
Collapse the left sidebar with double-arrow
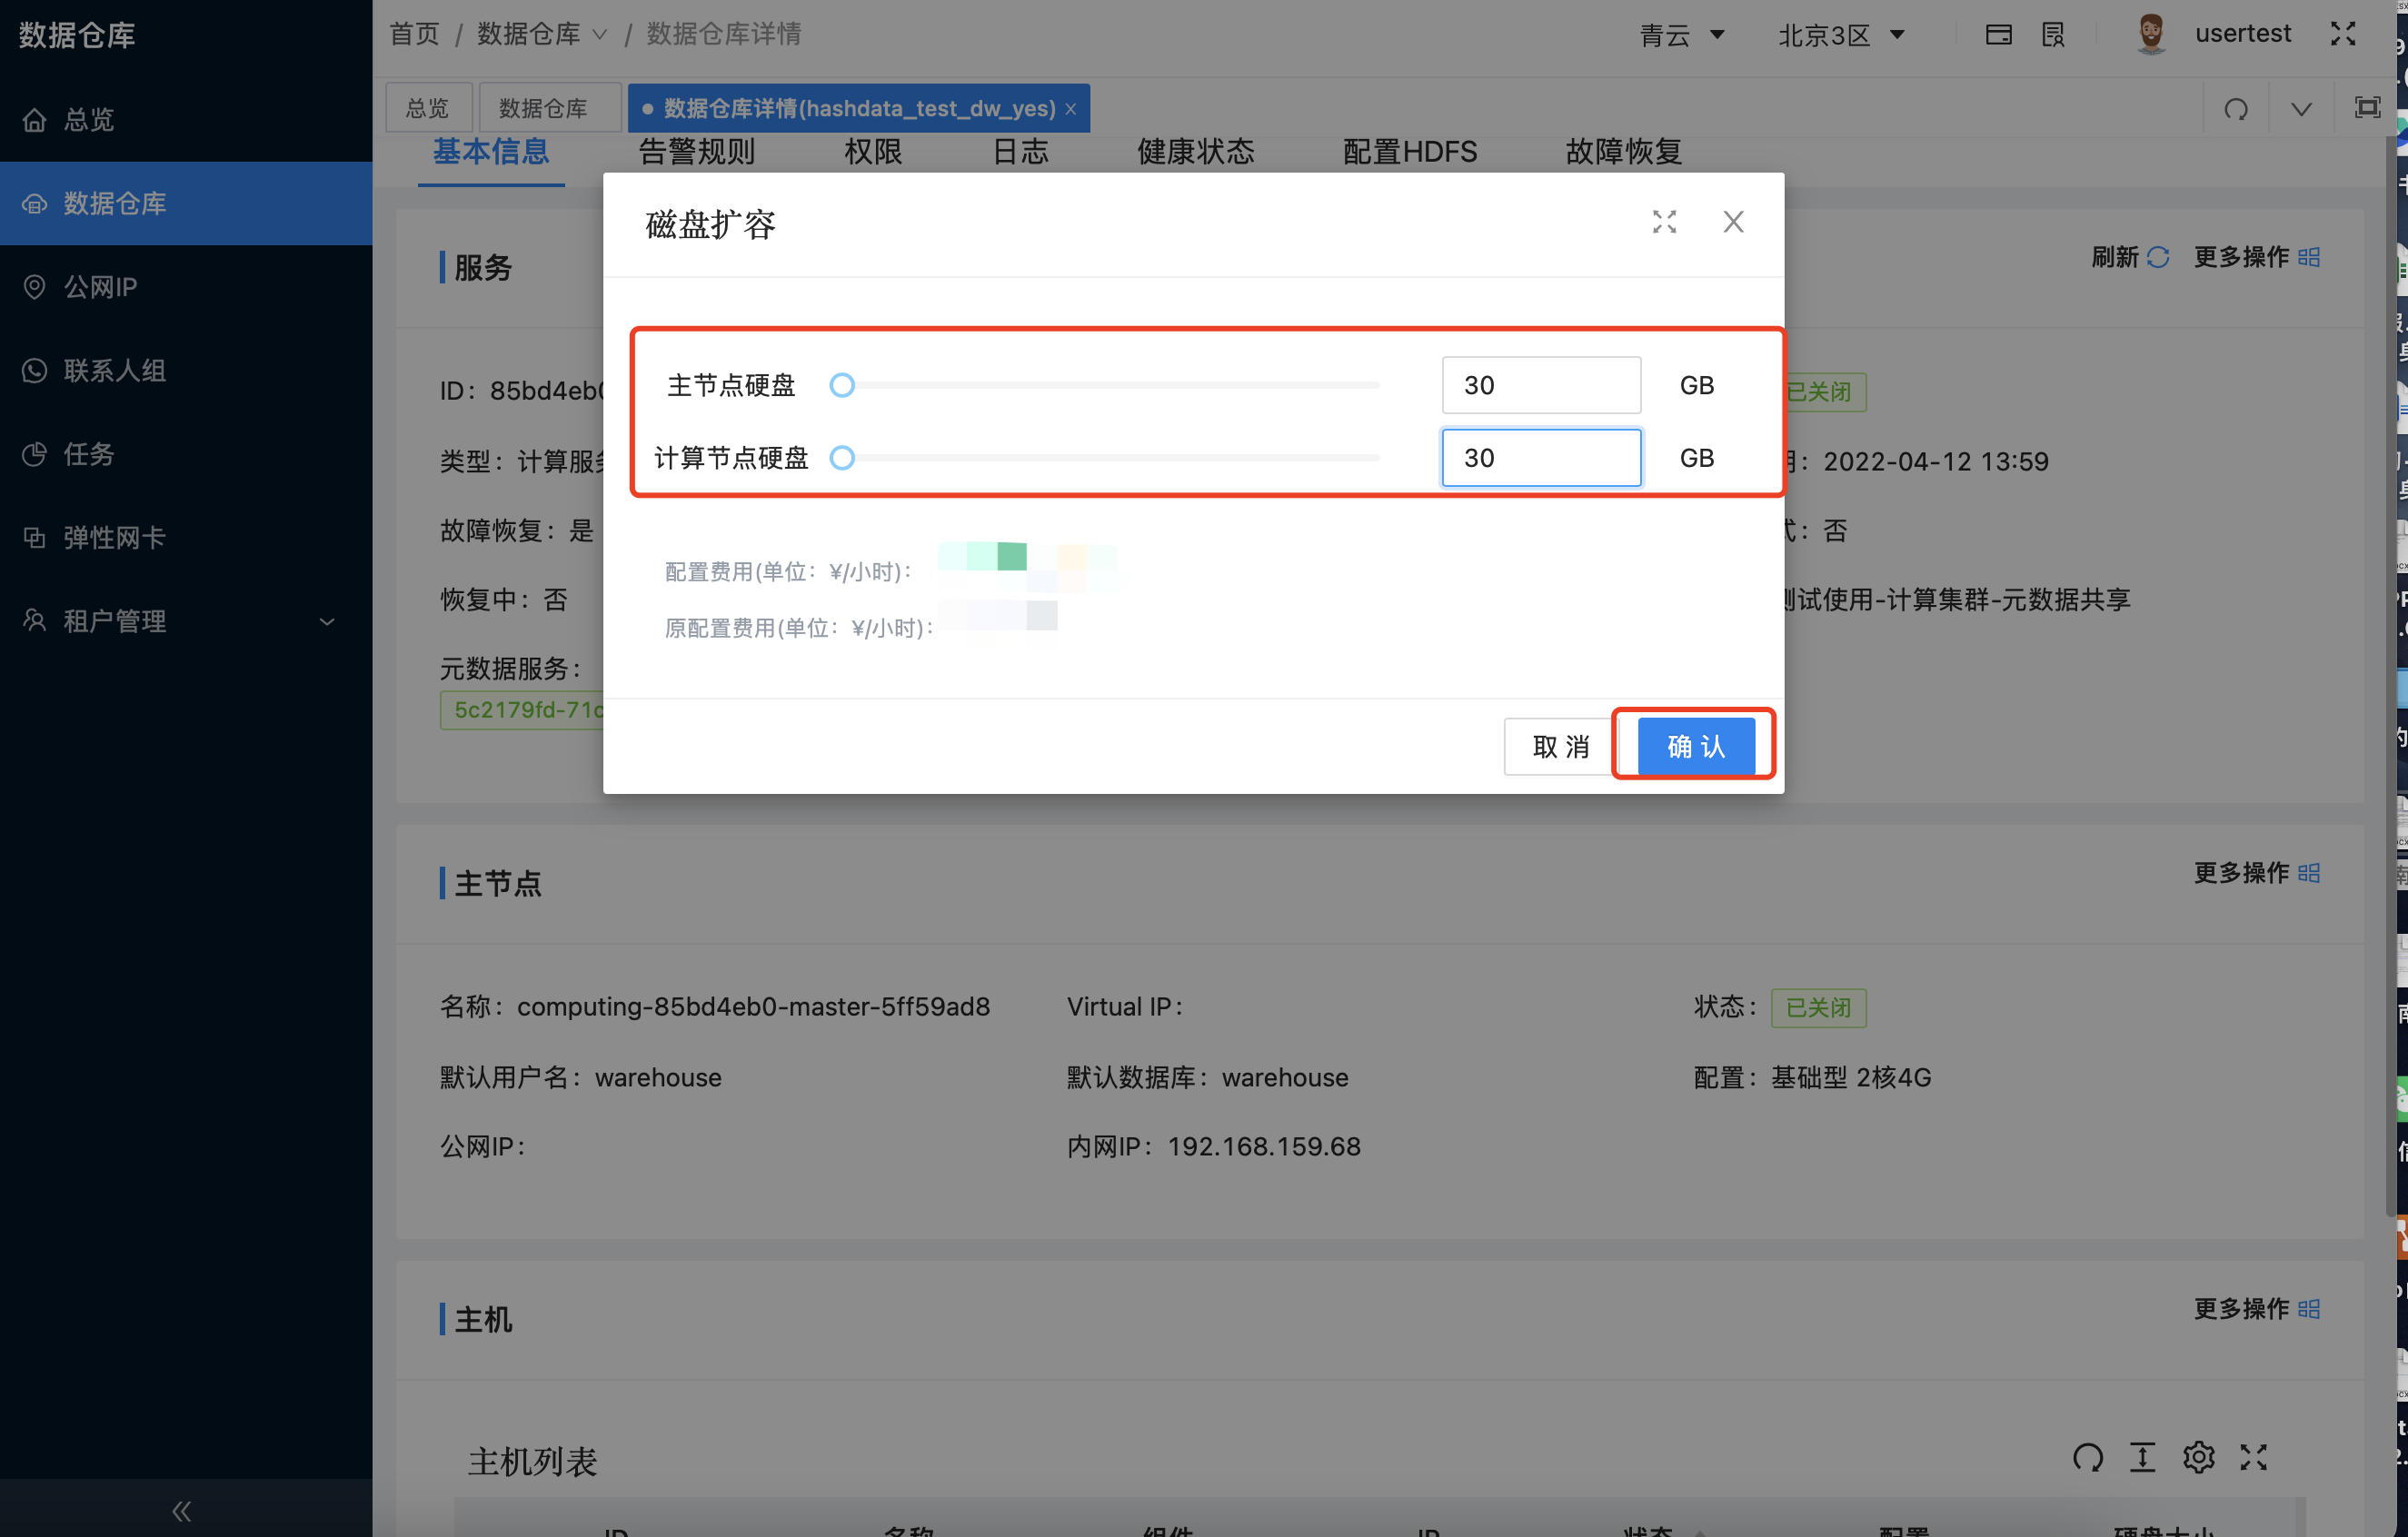tap(181, 1511)
